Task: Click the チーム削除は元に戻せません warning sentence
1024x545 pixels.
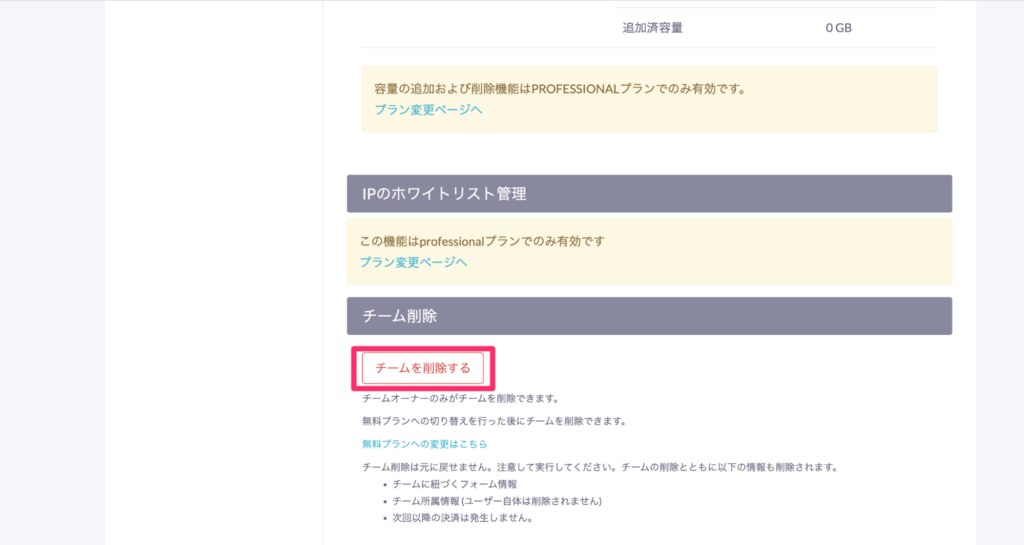Action: click(600, 467)
